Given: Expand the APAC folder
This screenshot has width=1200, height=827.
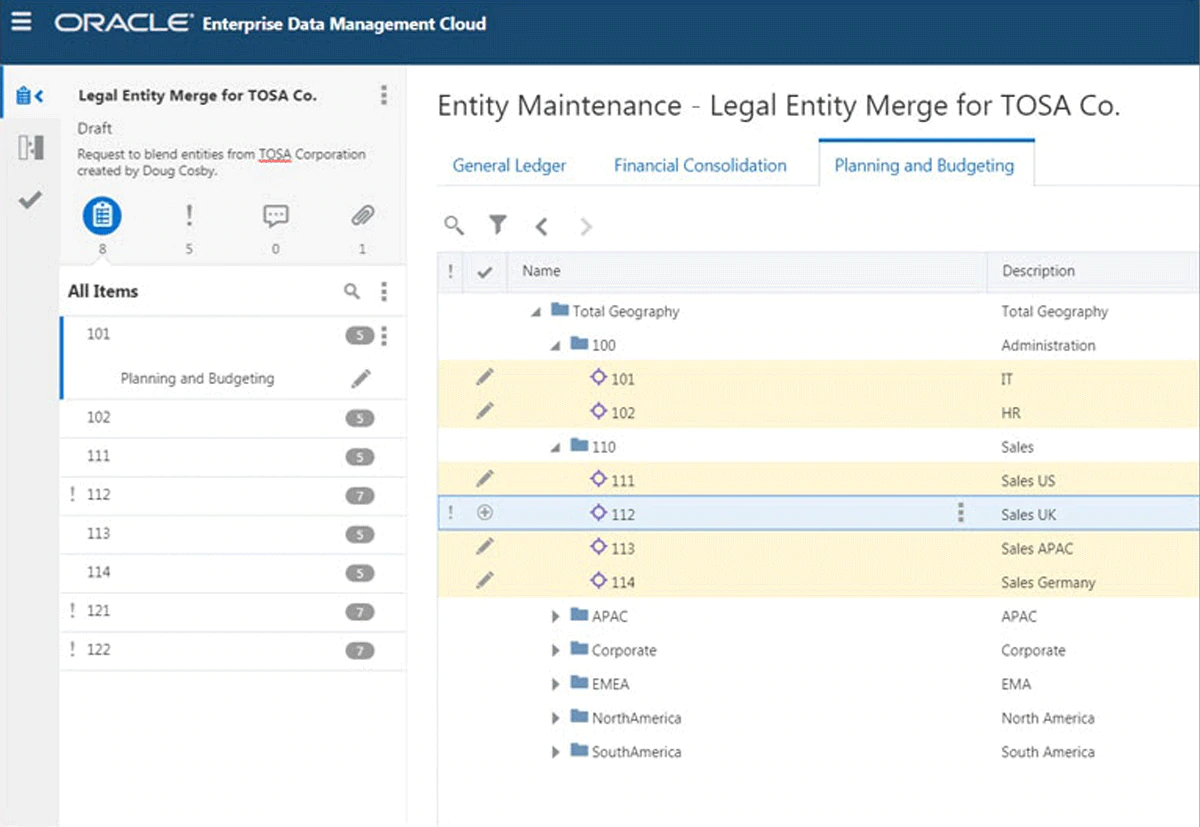Looking at the screenshot, I should click(556, 617).
